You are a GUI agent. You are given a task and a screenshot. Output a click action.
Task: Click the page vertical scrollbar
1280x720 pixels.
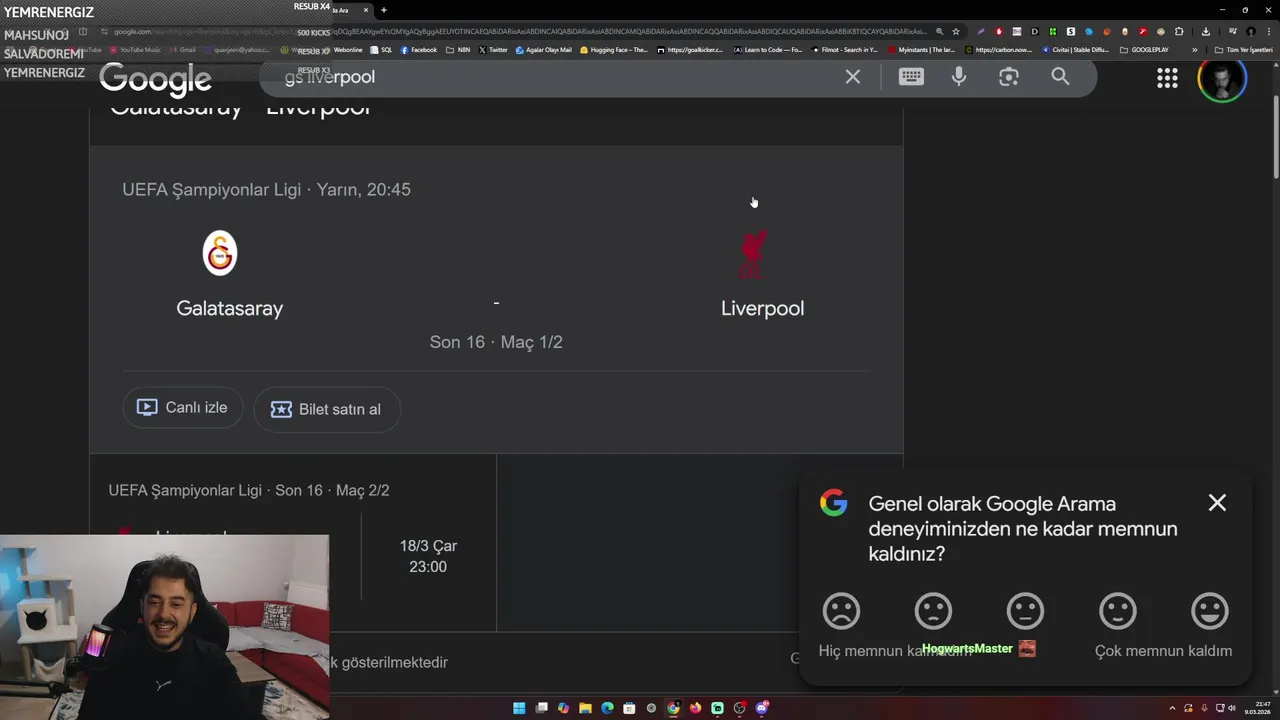coord(1276,135)
